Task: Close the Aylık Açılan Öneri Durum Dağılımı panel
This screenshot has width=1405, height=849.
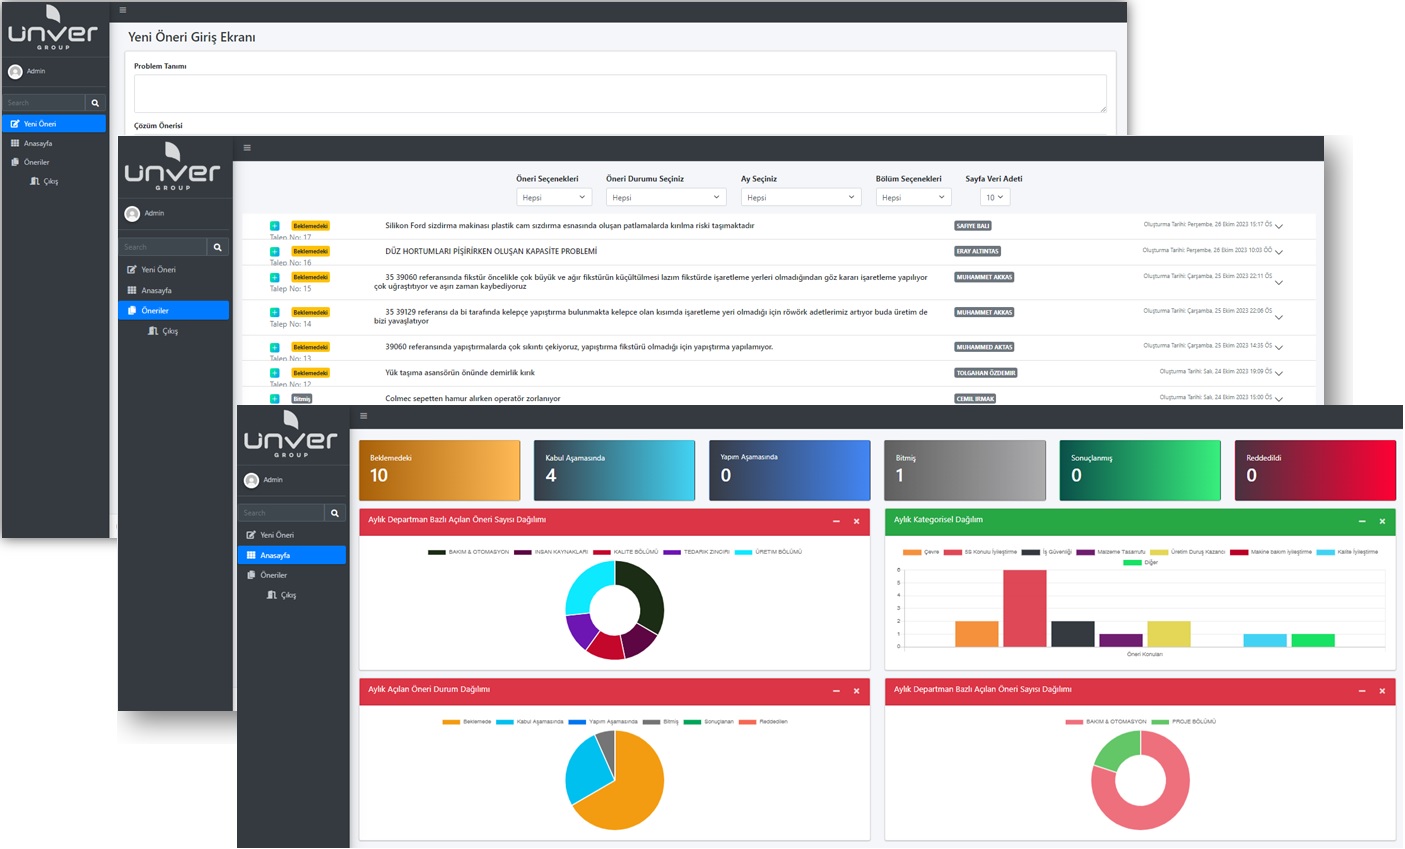Action: coord(856,691)
